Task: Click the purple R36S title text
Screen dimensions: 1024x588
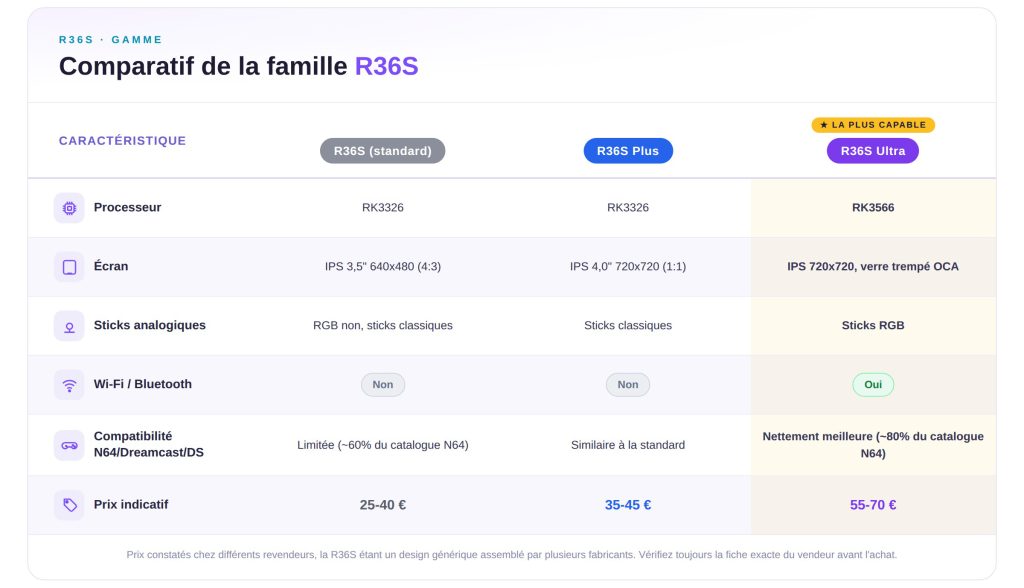Action: (387, 66)
